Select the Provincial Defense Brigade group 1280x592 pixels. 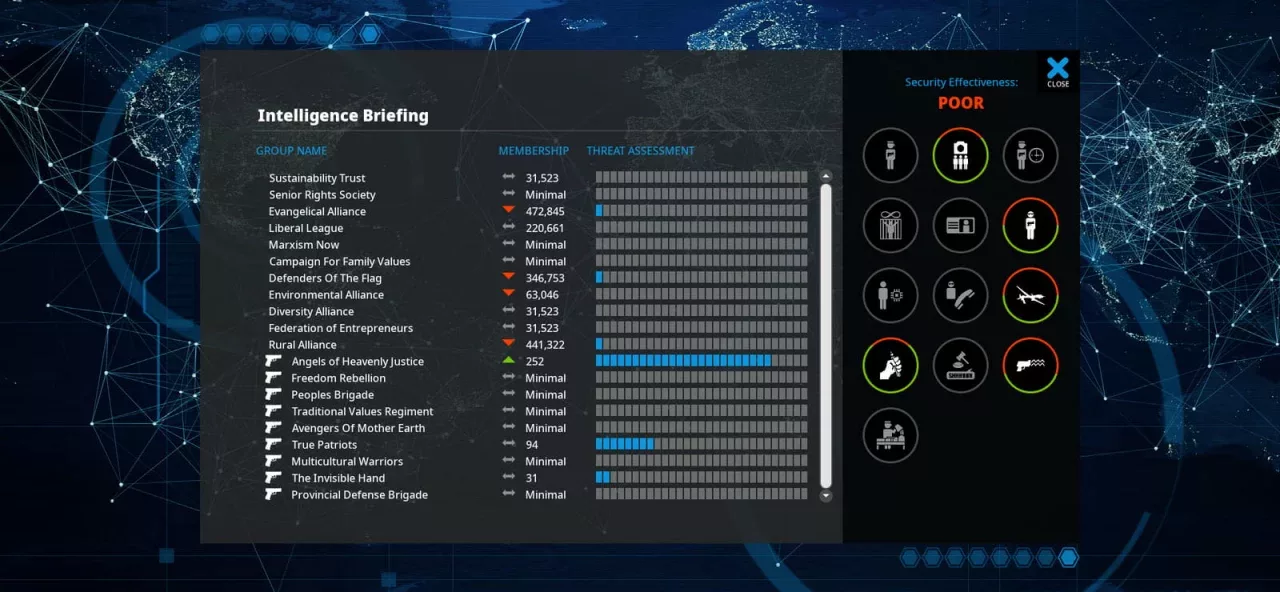pyautogui.click(x=359, y=495)
